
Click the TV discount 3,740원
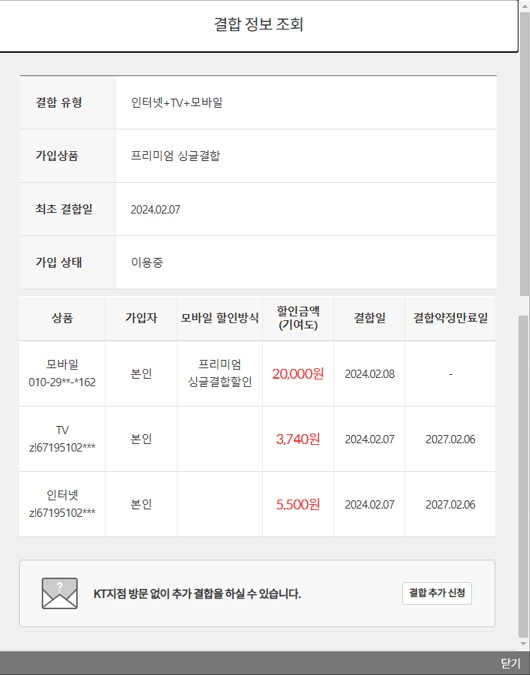[x=298, y=439]
